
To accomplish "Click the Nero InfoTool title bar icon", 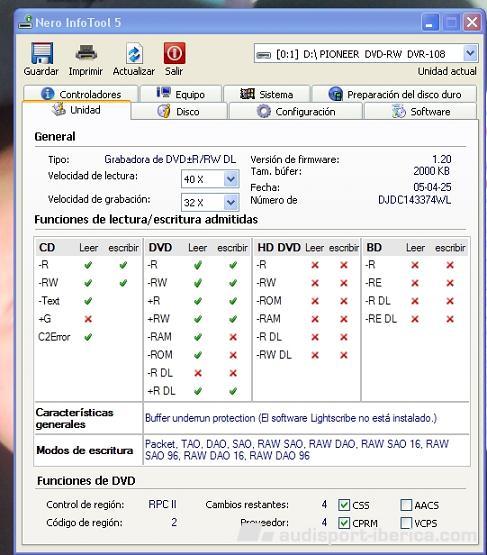I will 25,22.
